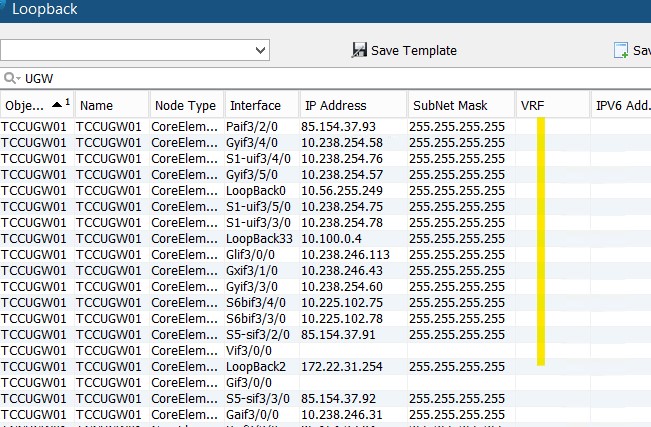Viewport: 651px width, 427px height.
Task: Select the LoopBack0 interface row
Action: click(x=256, y=190)
